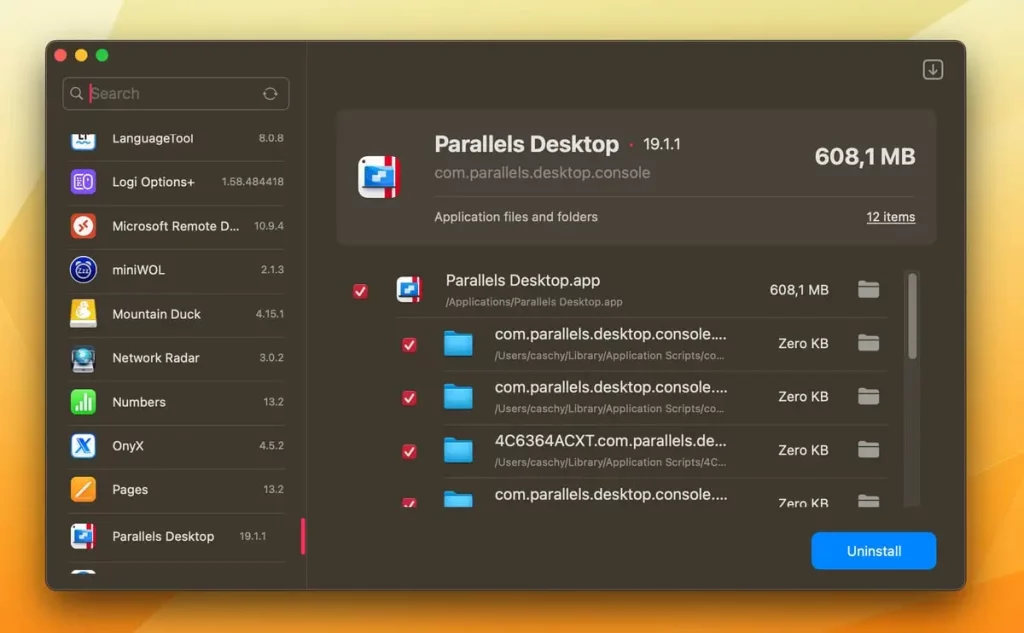Open the 12 items link

click(x=890, y=217)
